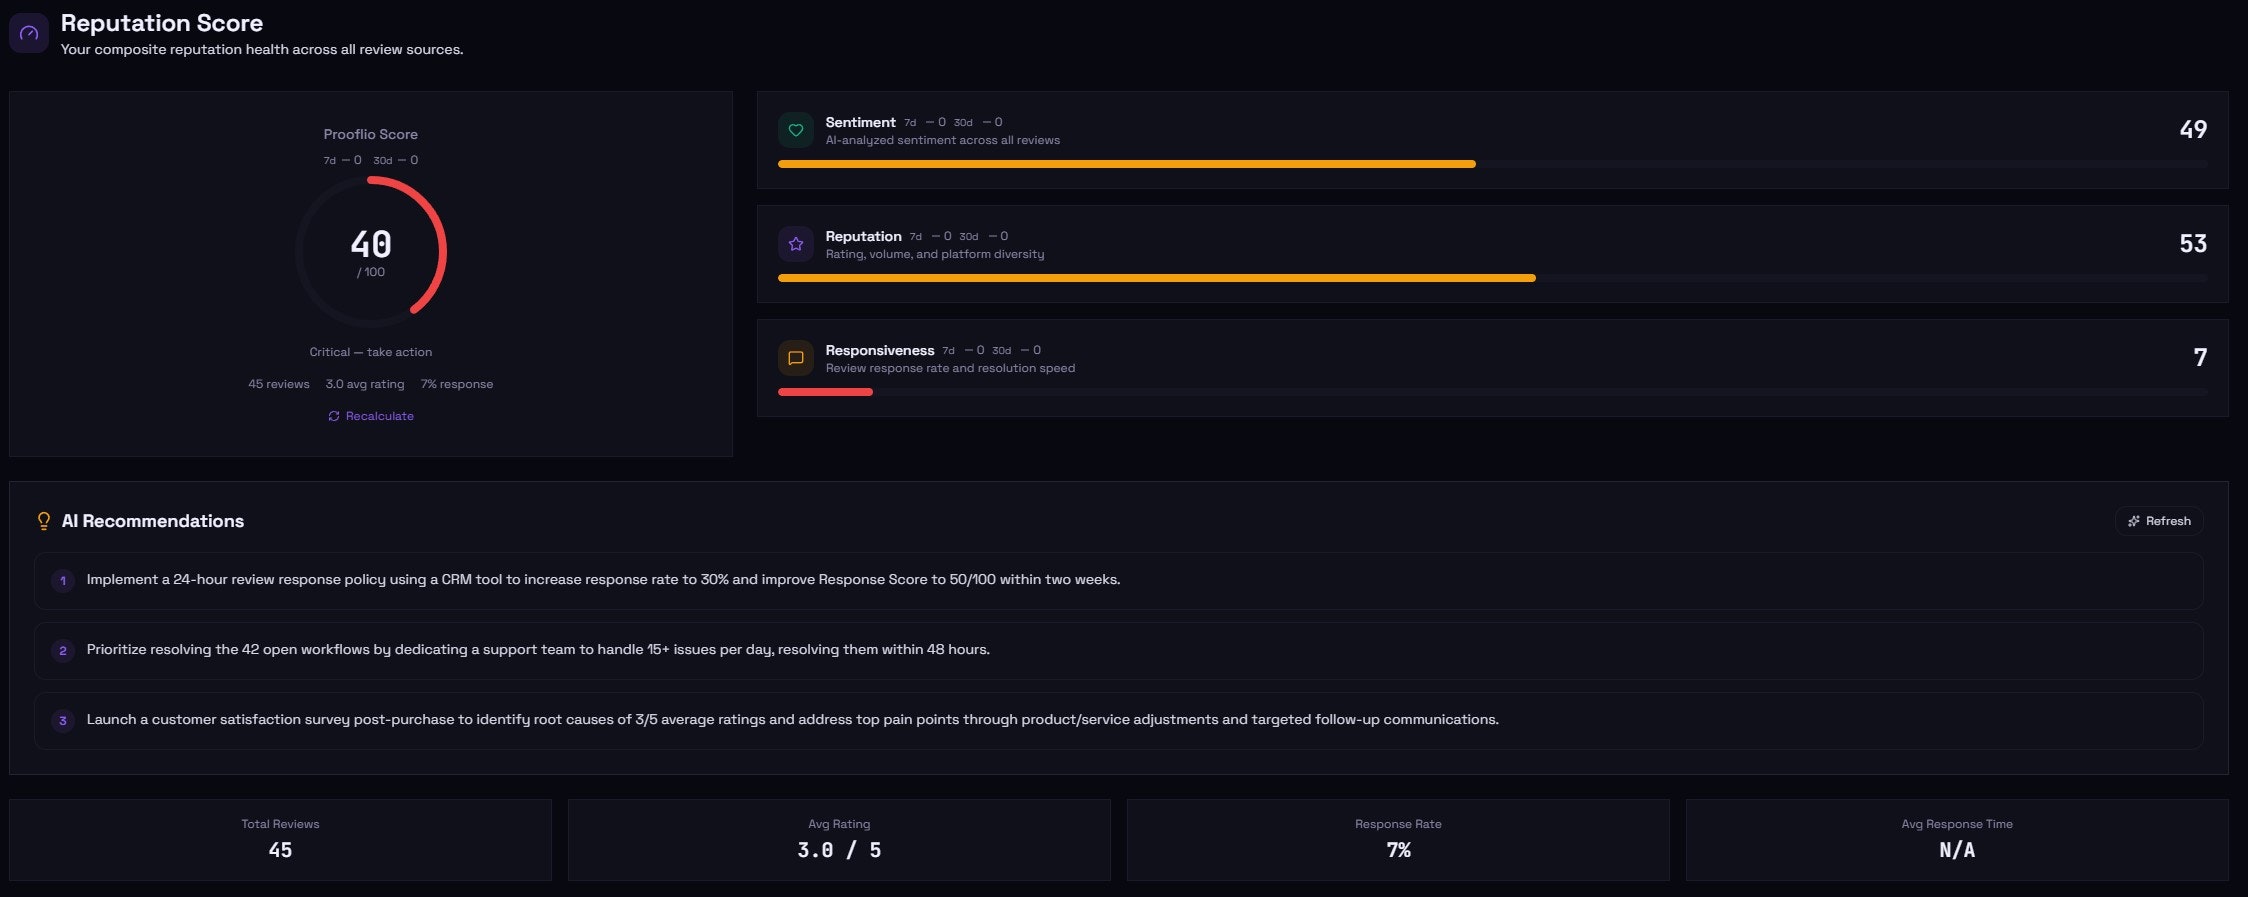Viewport: 2248px width, 897px height.
Task: Click the Response Rate 7% stat card
Action: click(1397, 839)
